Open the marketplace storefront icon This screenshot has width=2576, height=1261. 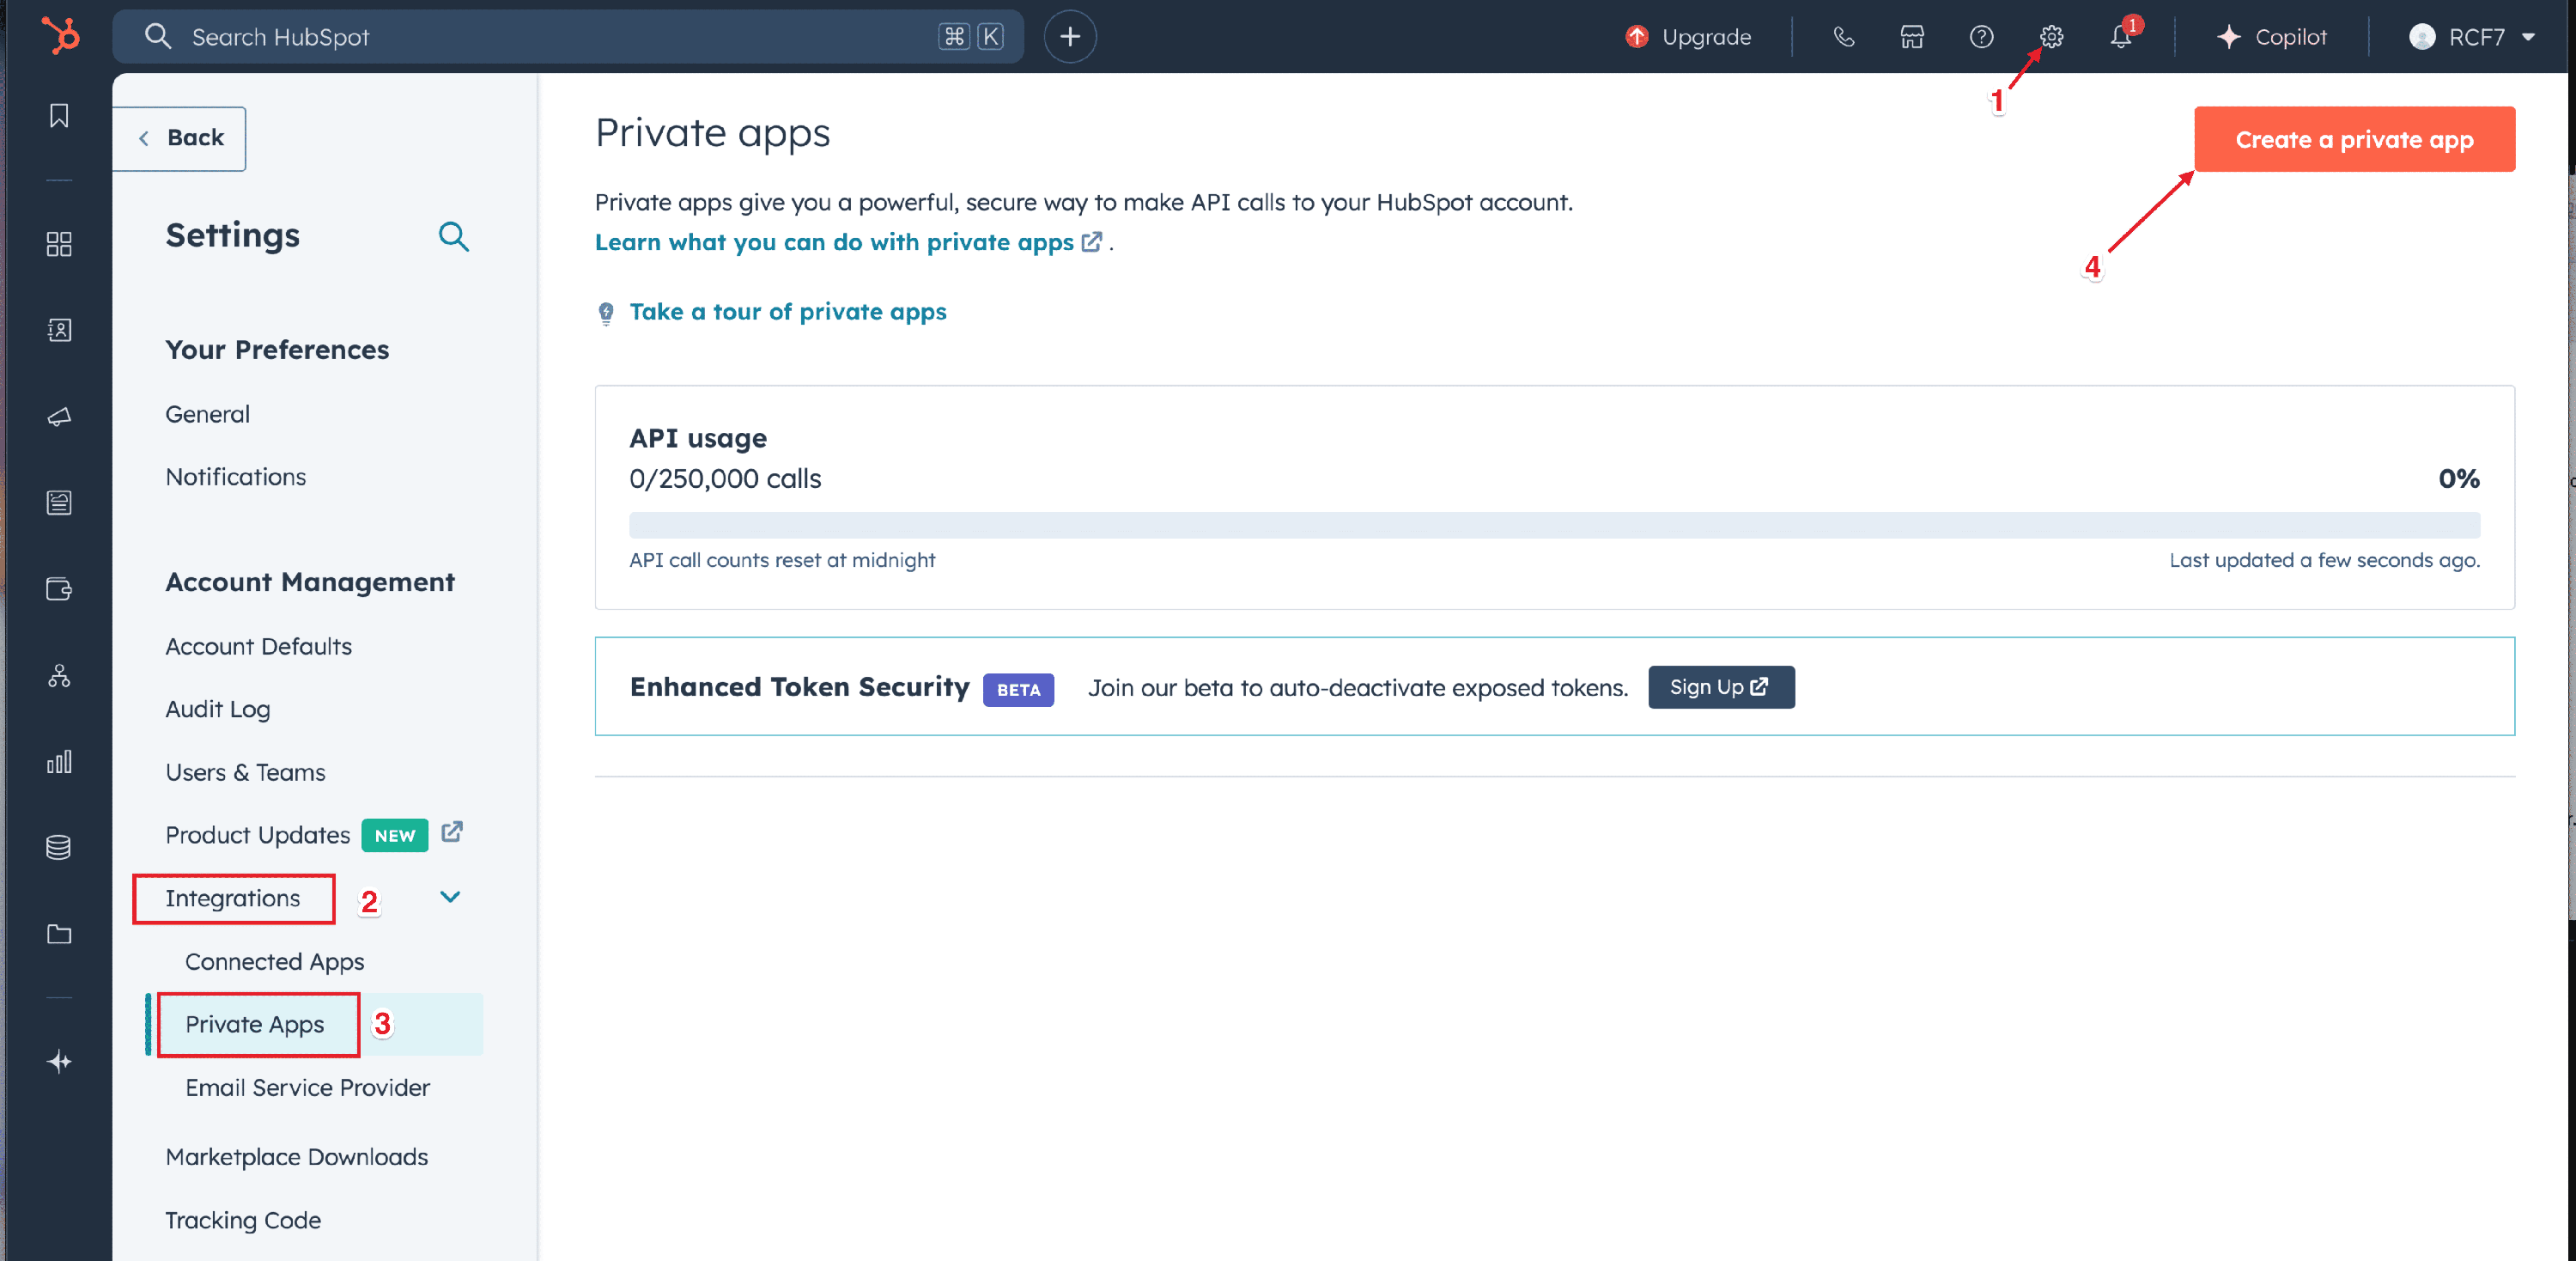(1911, 37)
